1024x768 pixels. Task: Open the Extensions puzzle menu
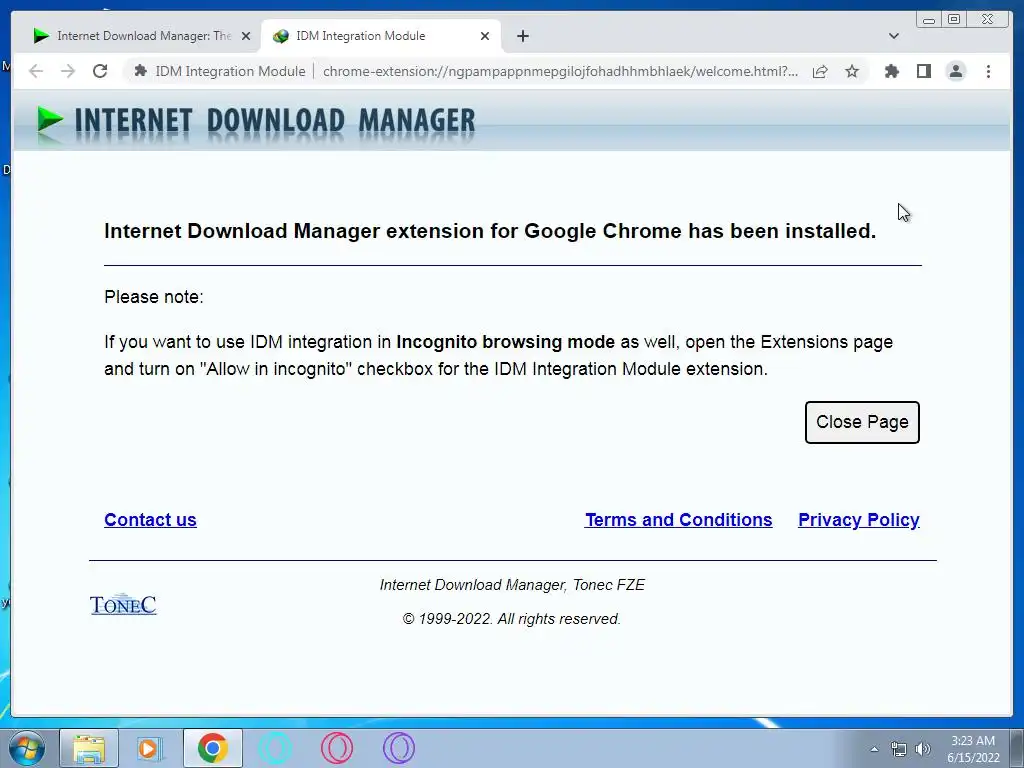pos(891,71)
